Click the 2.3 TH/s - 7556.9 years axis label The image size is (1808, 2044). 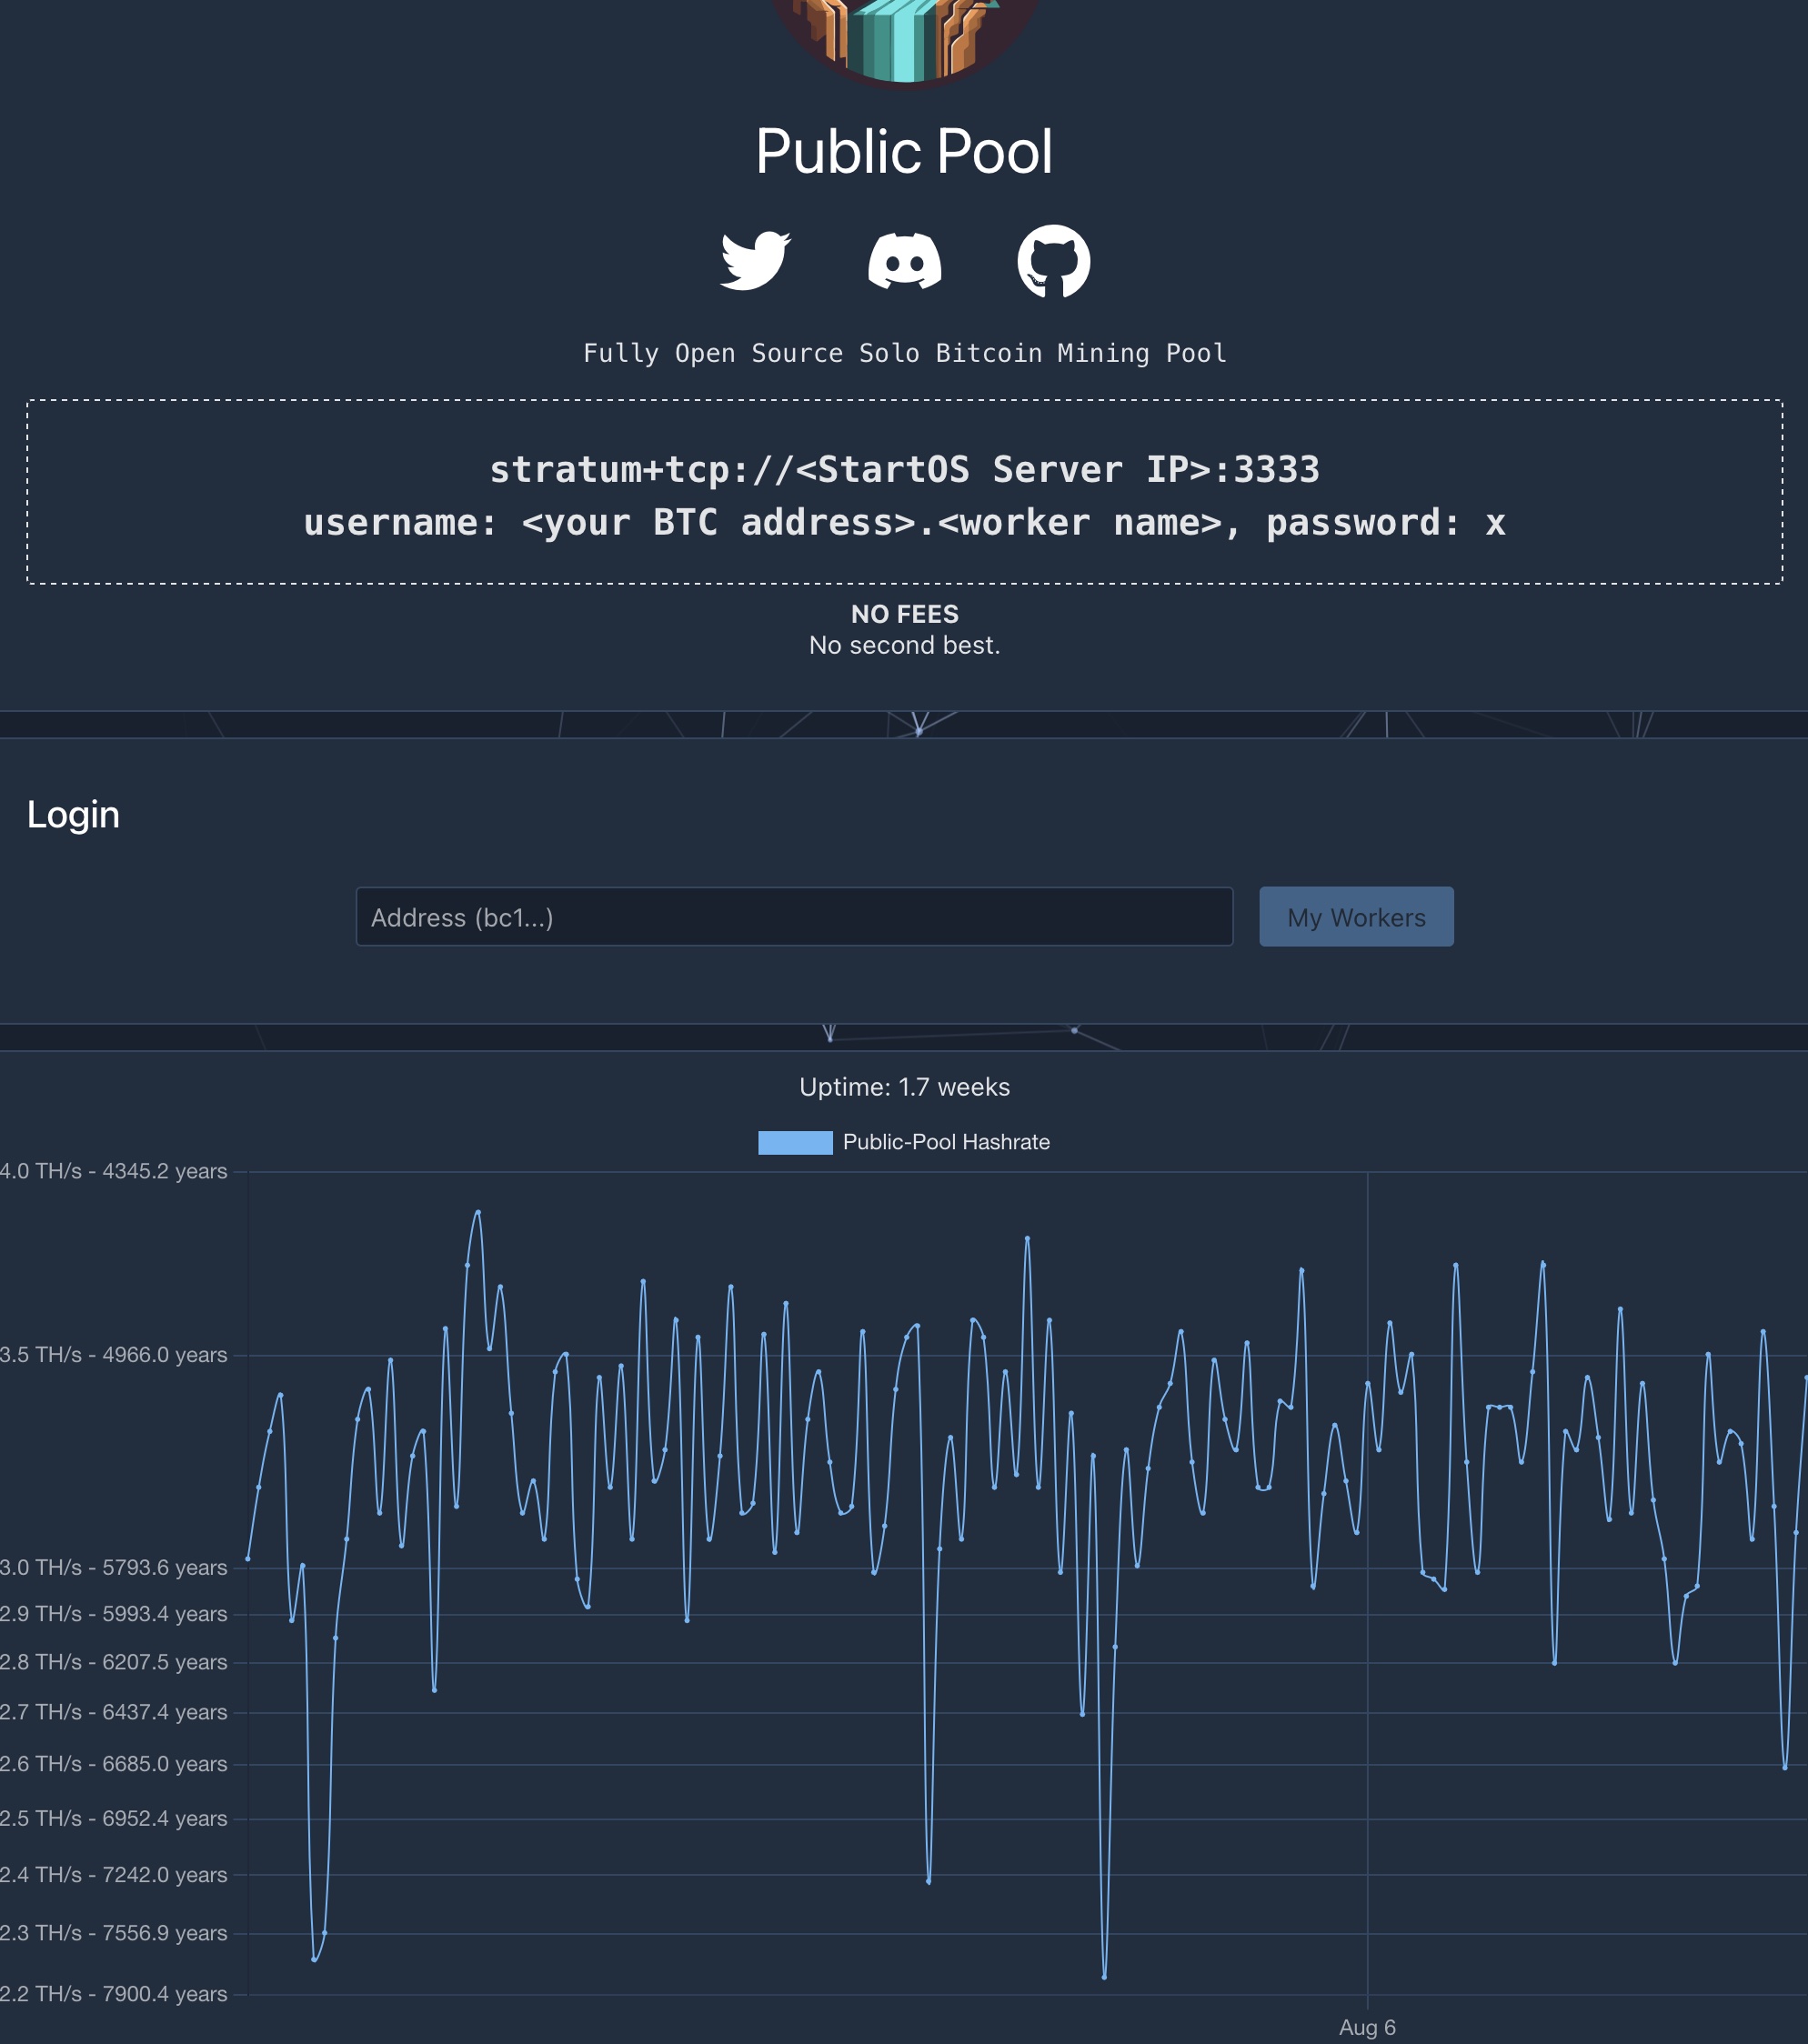coord(114,1933)
